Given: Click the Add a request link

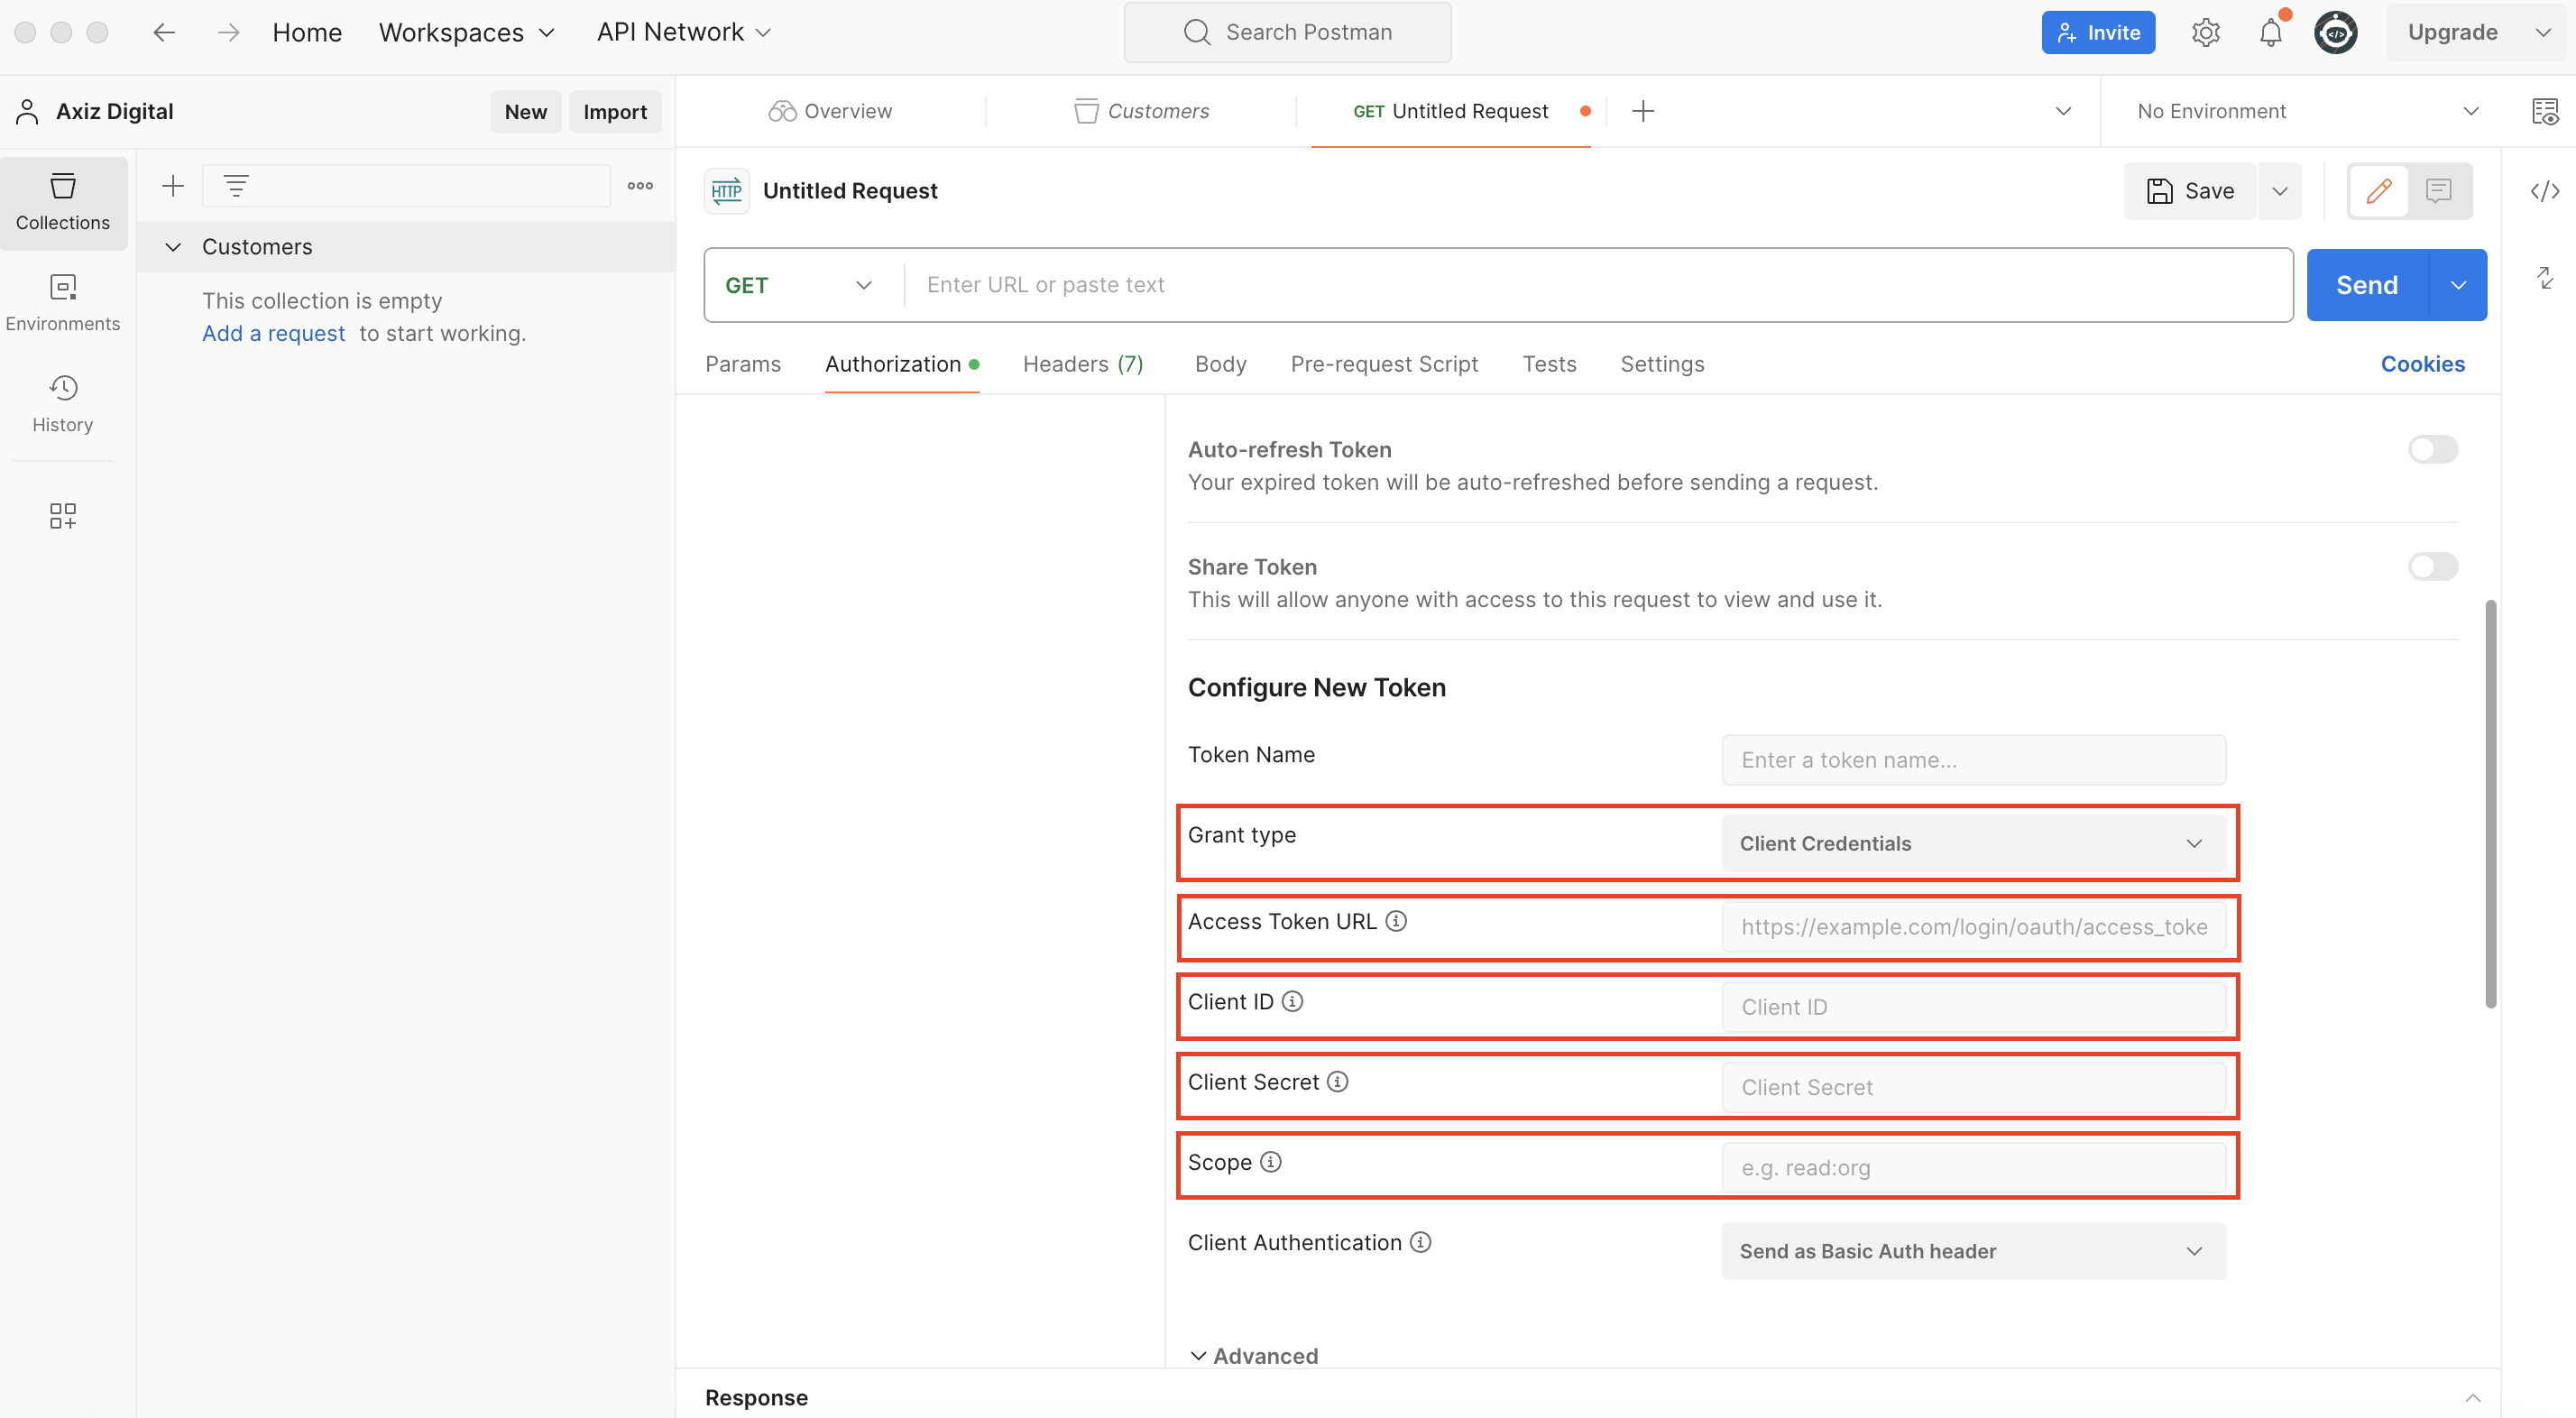Looking at the screenshot, I should tap(273, 333).
